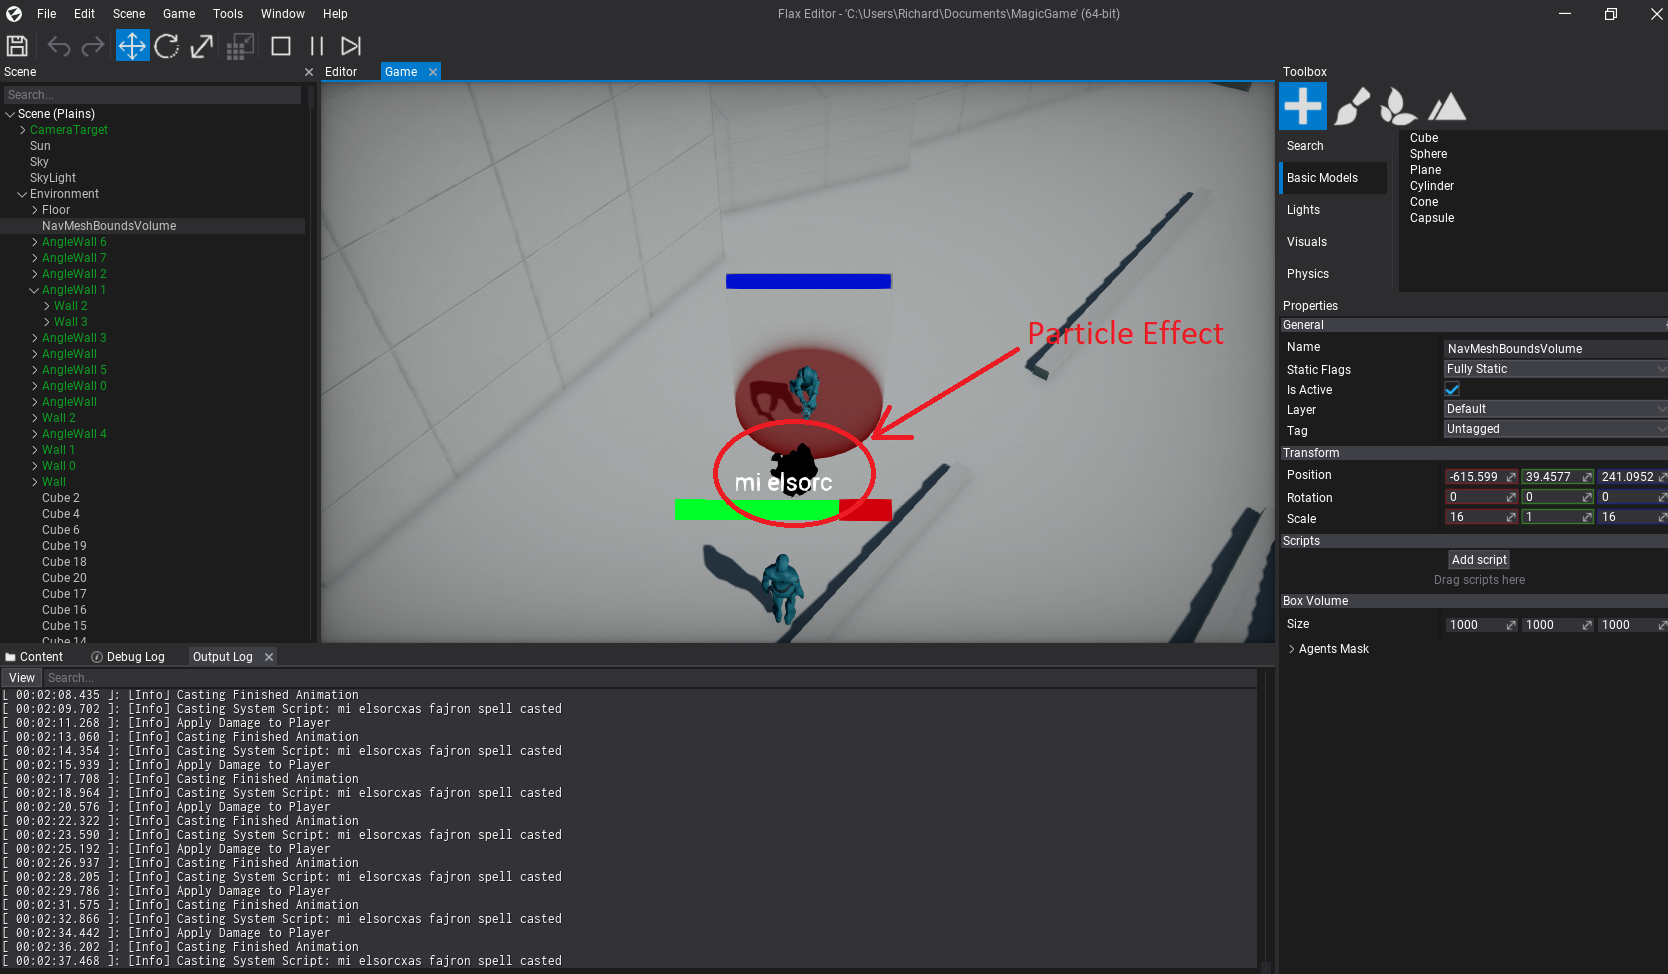1668x974 pixels.
Task: Select Sphere from Basic Models list
Action: (1428, 153)
